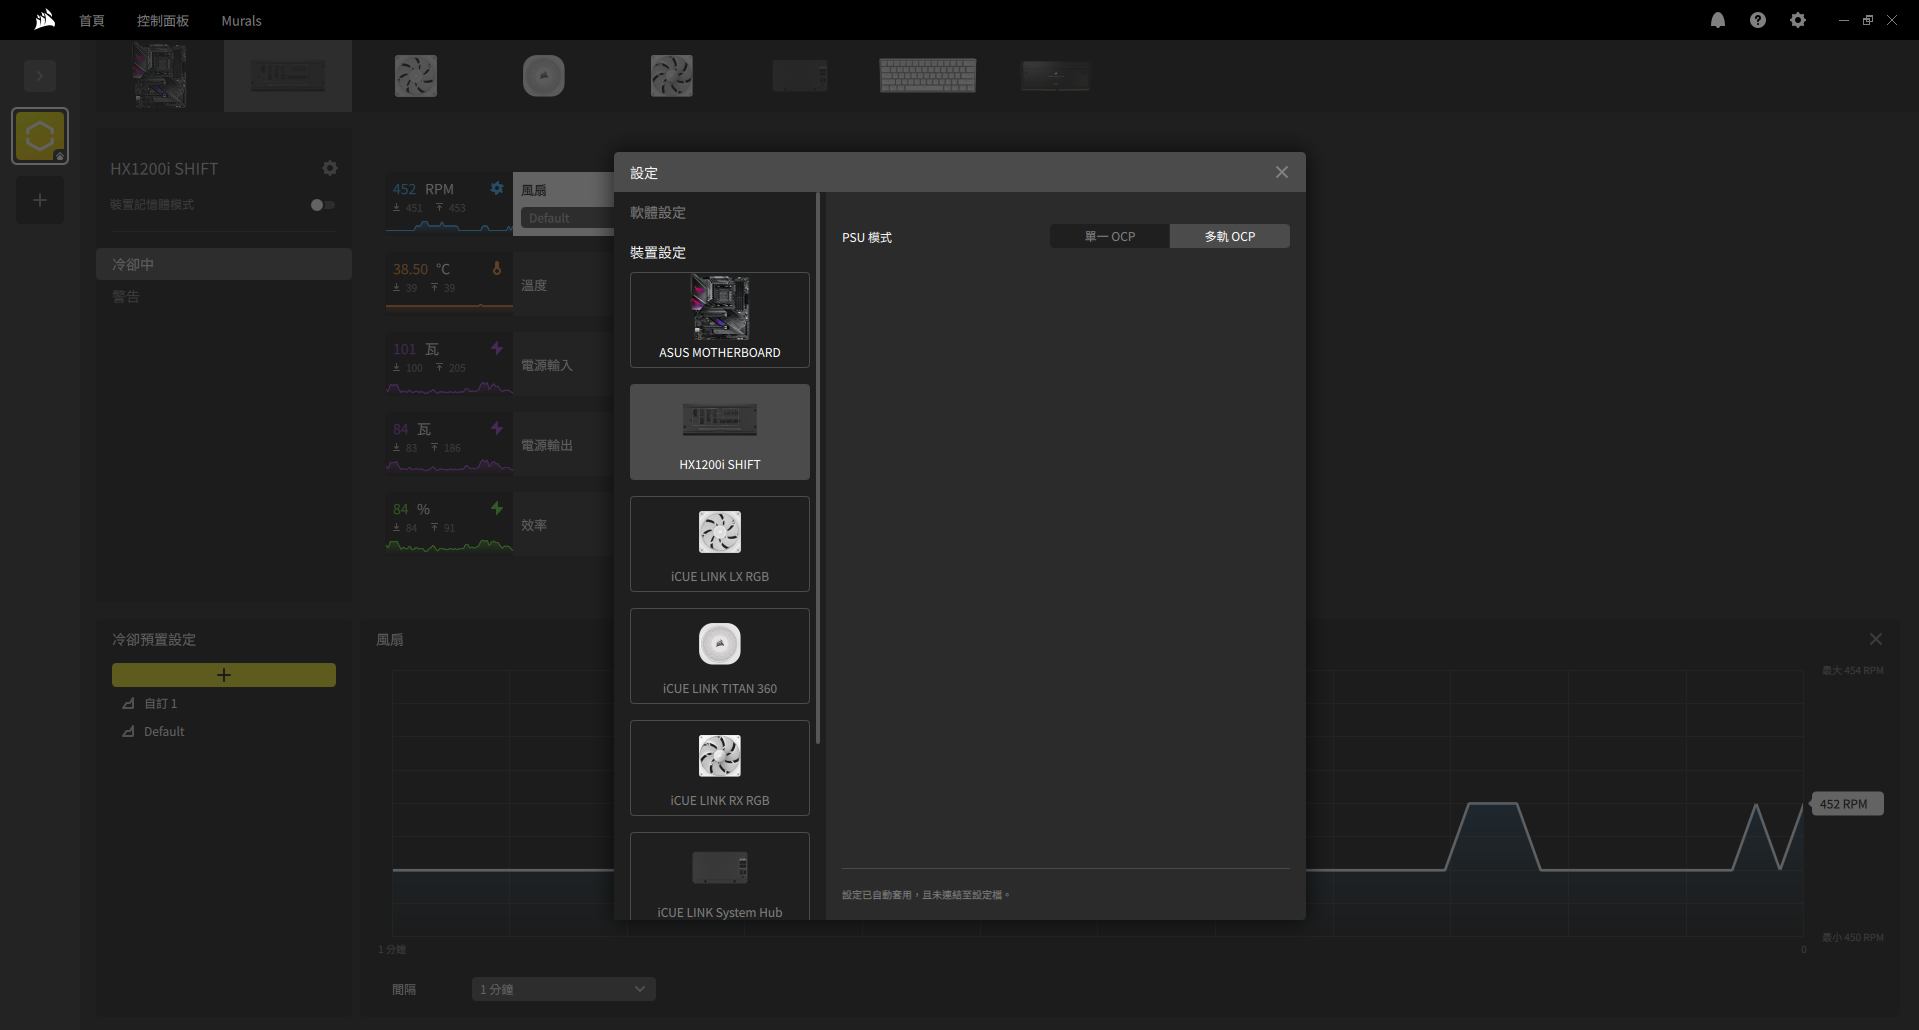Click the fan RPM sensor gear icon
The width and height of the screenshot is (1919, 1030).
tap(497, 188)
